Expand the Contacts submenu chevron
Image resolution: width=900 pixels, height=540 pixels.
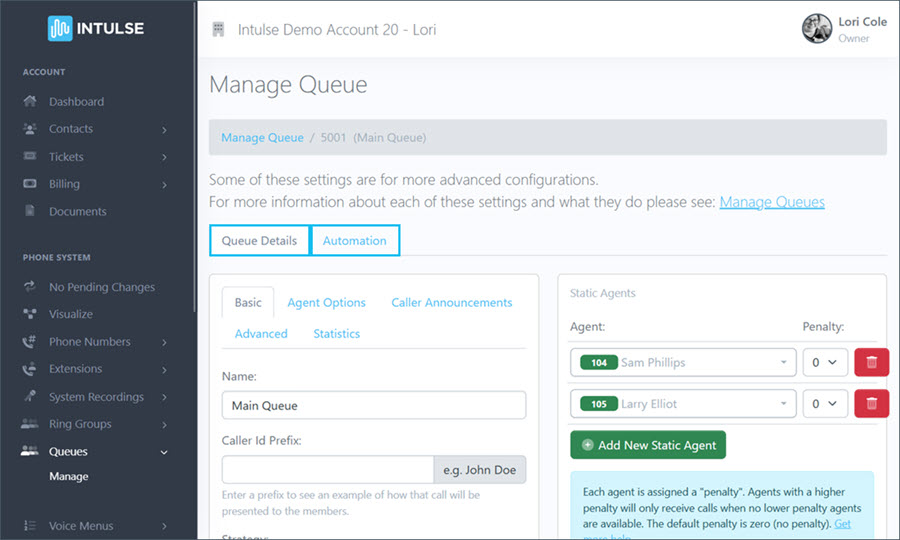[x=164, y=130]
